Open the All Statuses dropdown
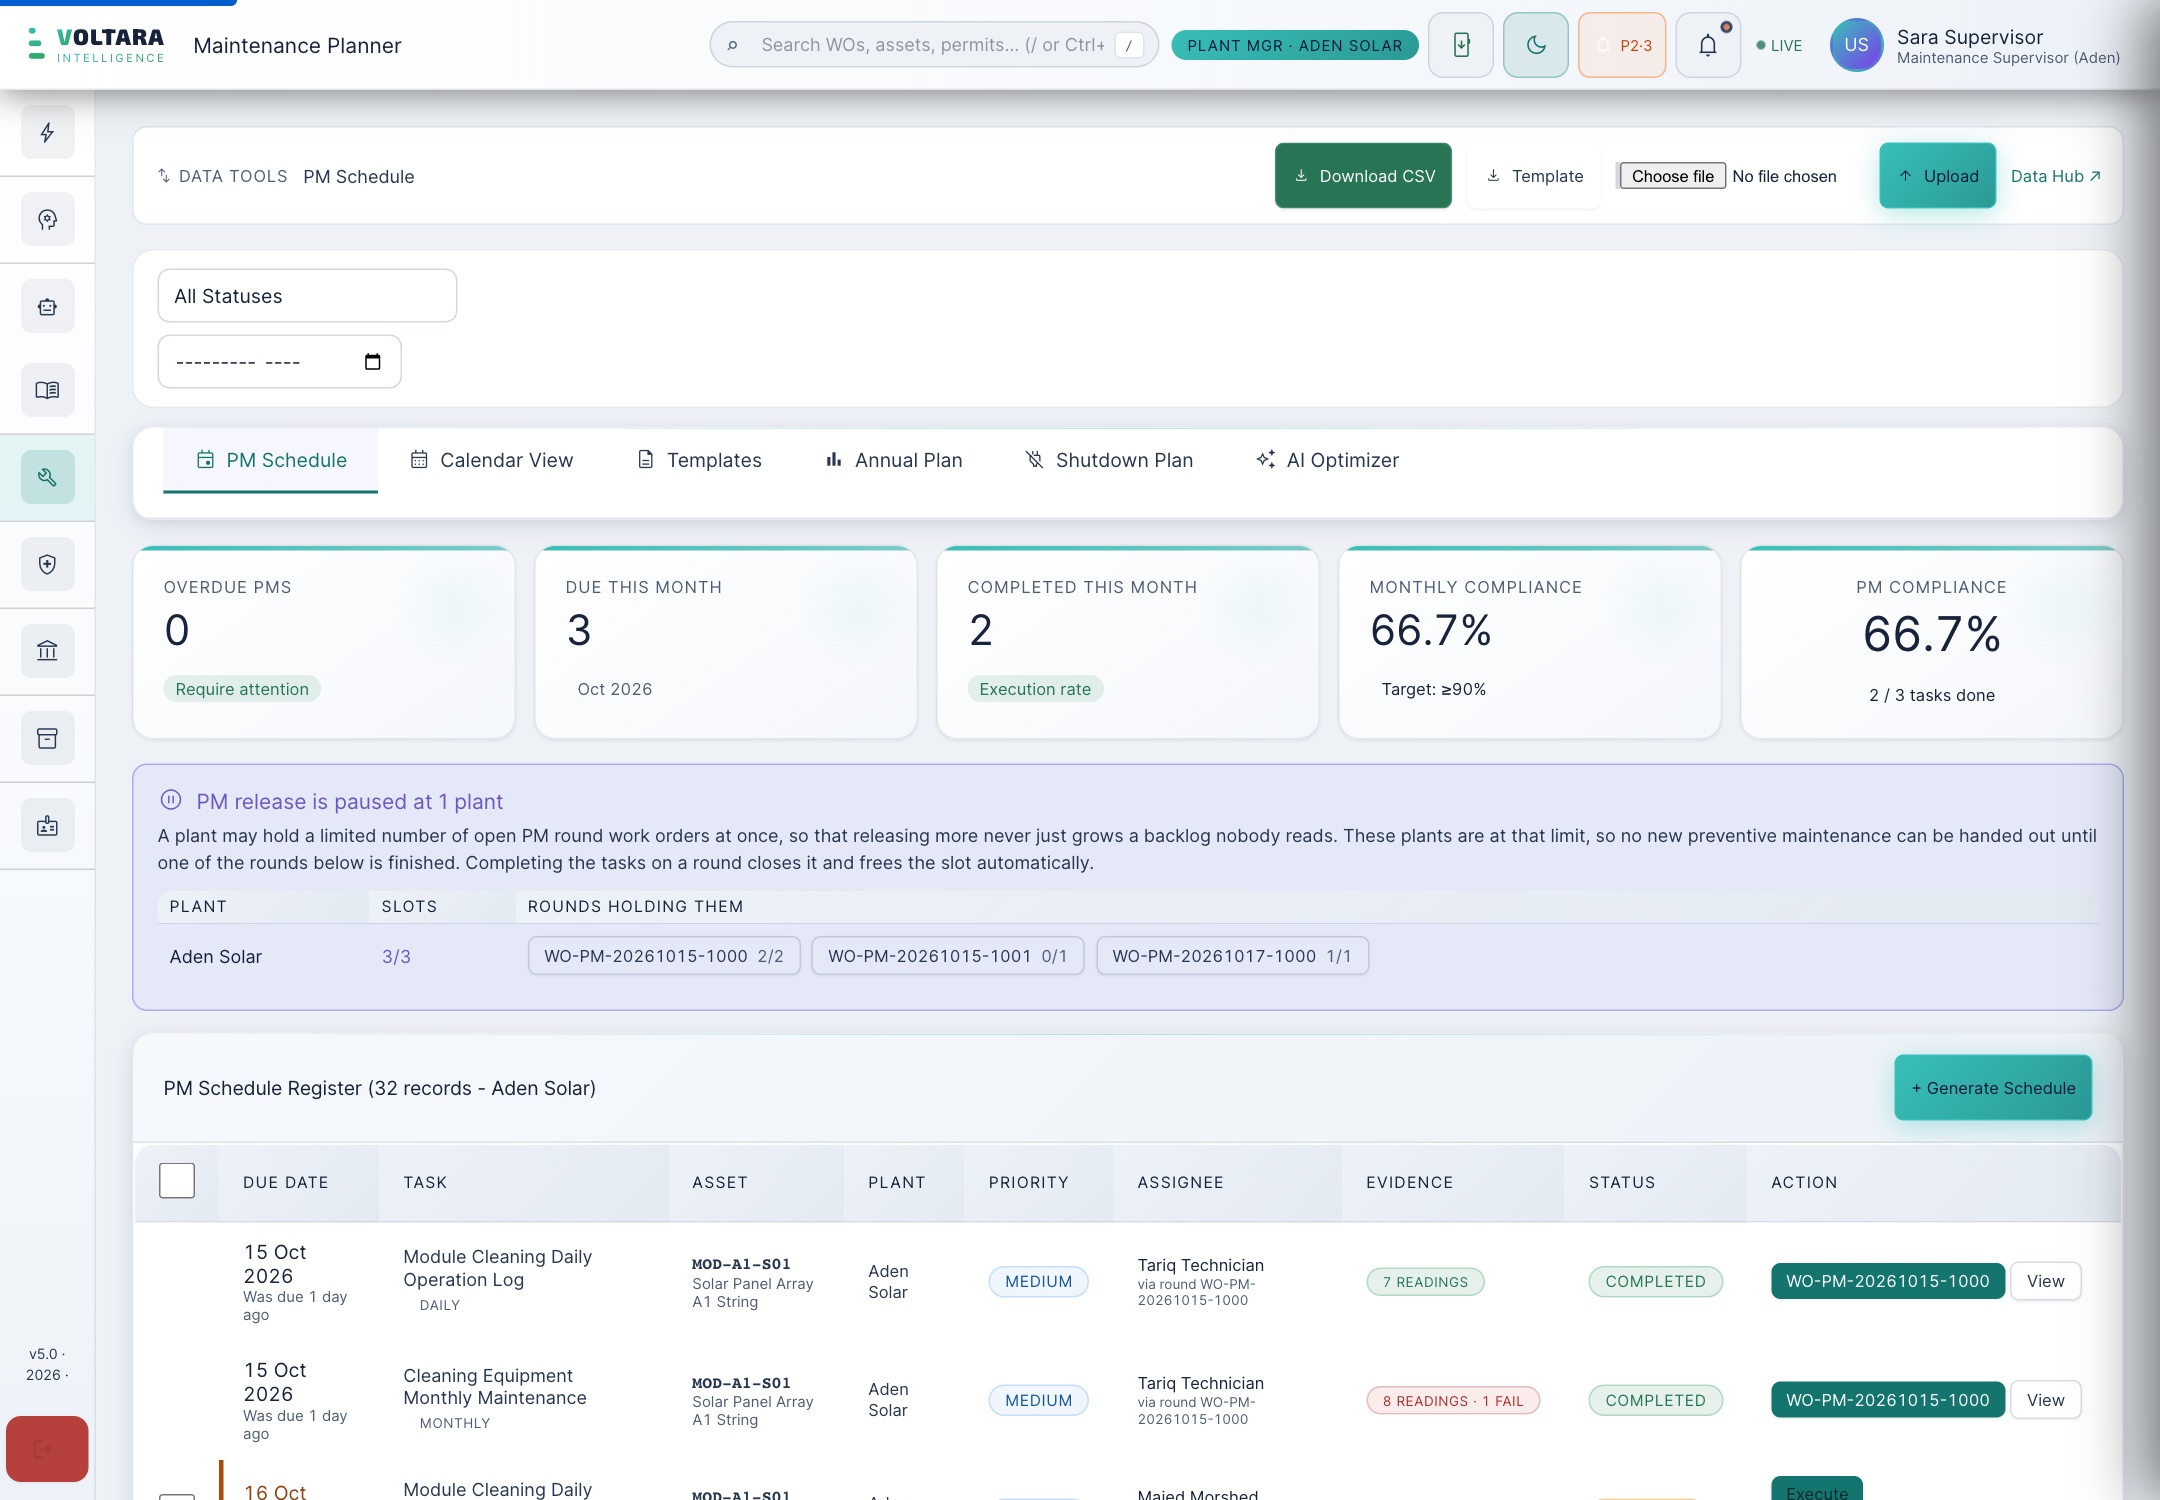Image resolution: width=2160 pixels, height=1500 pixels. [x=307, y=296]
